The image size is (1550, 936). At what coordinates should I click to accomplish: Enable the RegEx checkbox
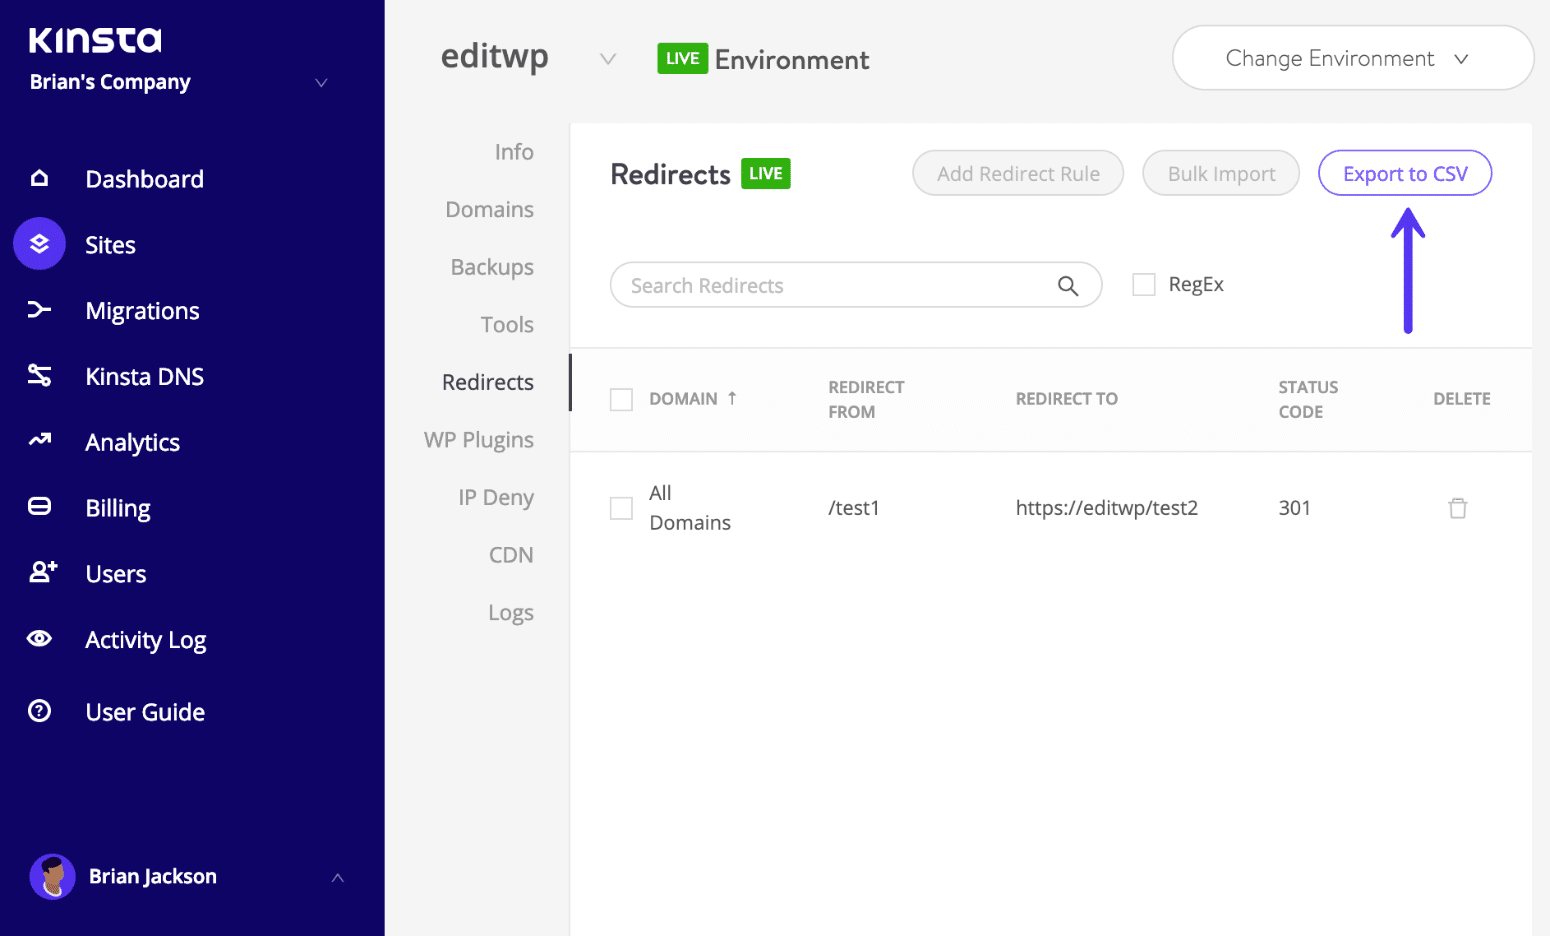1144,285
